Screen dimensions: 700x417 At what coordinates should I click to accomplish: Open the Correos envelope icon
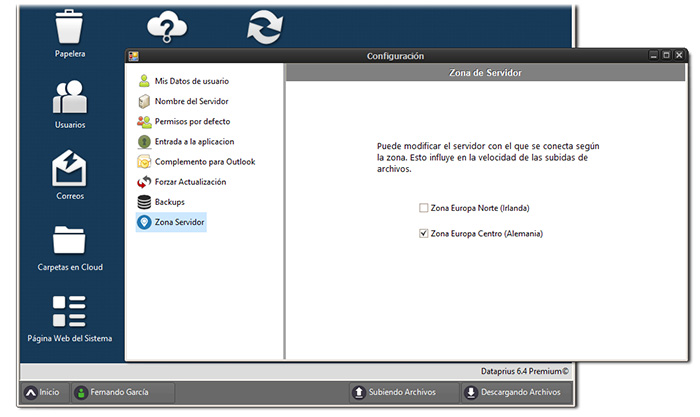[69, 168]
